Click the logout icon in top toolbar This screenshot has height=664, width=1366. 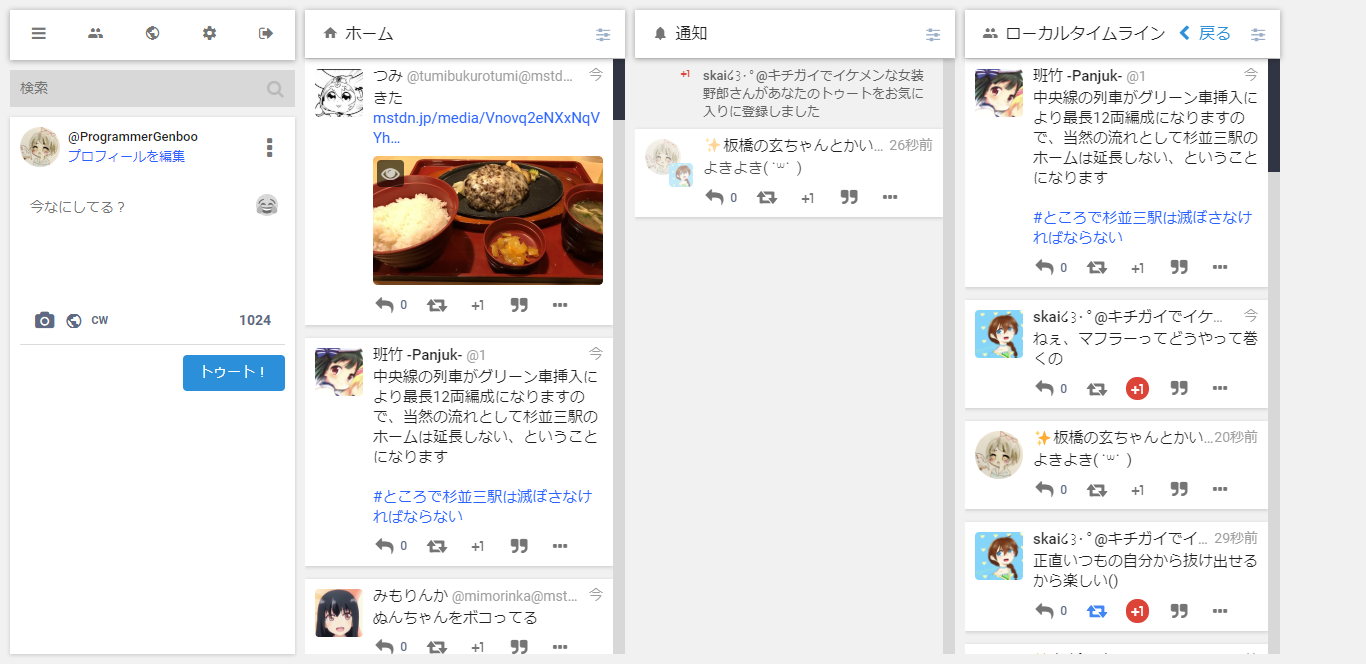[x=266, y=33]
